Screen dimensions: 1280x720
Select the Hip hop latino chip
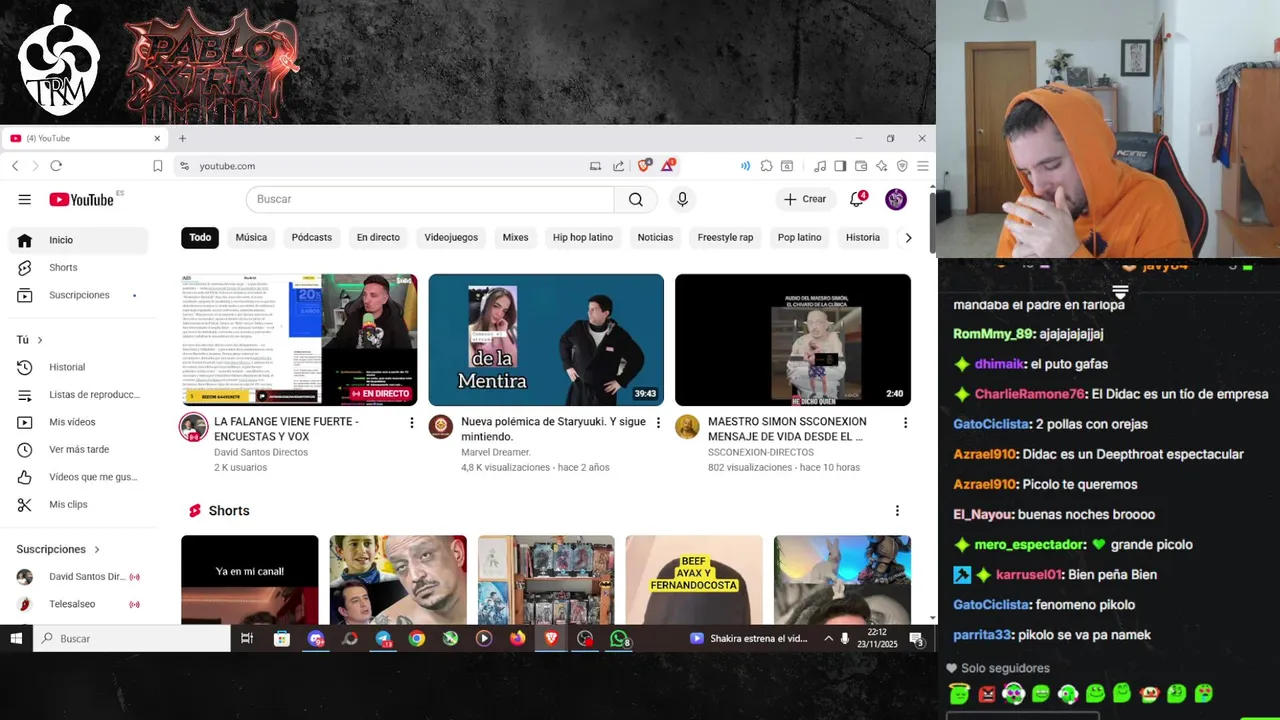[x=582, y=237]
